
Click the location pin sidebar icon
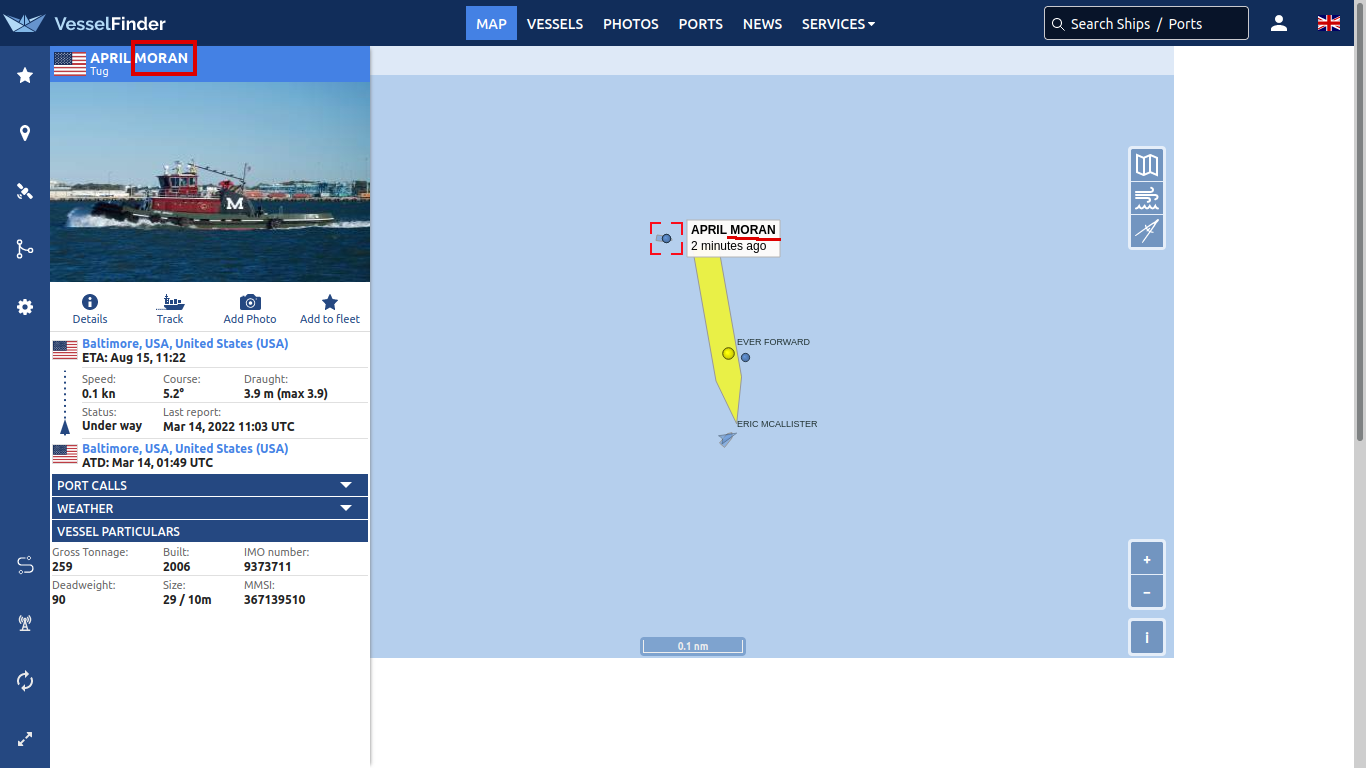[x=25, y=133]
